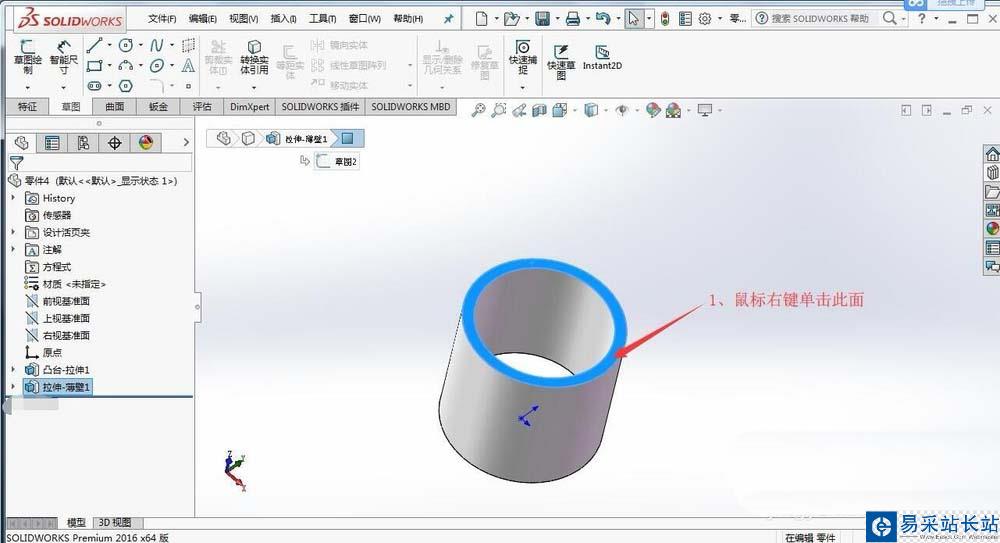Click the 草图绘制 sketch button
1000x543 pixels.
click(27, 57)
